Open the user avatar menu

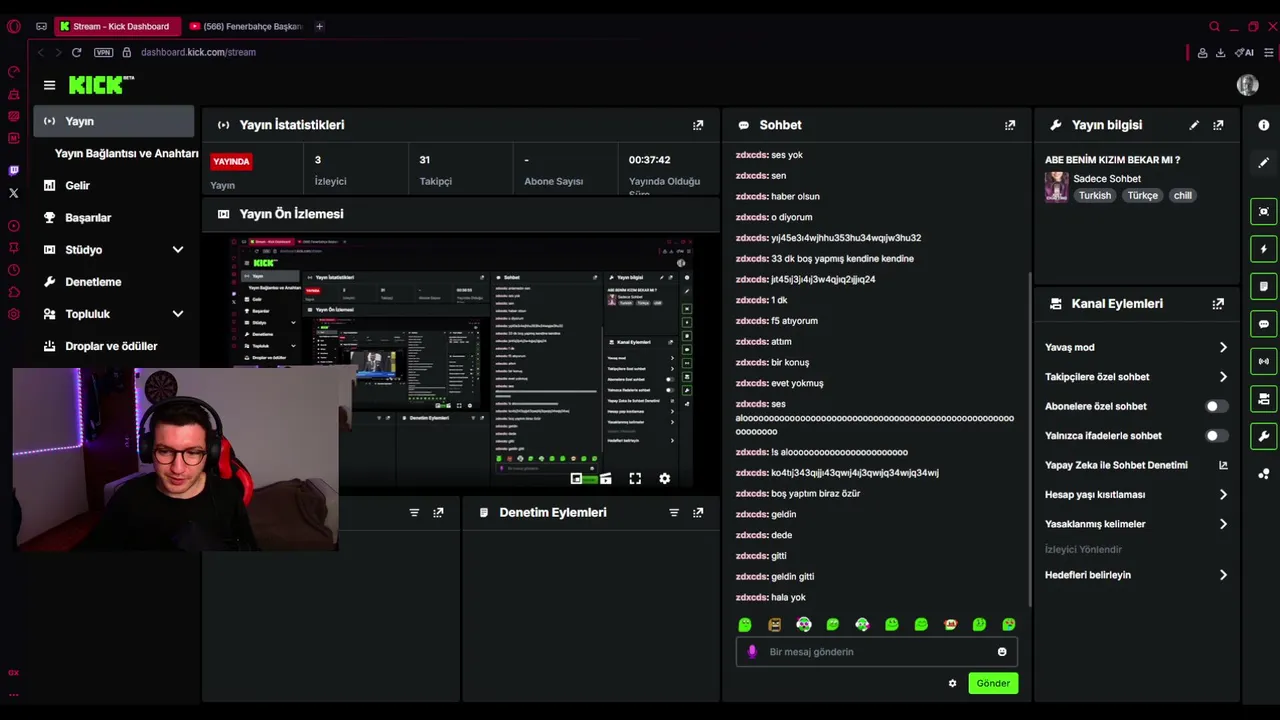[x=1247, y=85]
